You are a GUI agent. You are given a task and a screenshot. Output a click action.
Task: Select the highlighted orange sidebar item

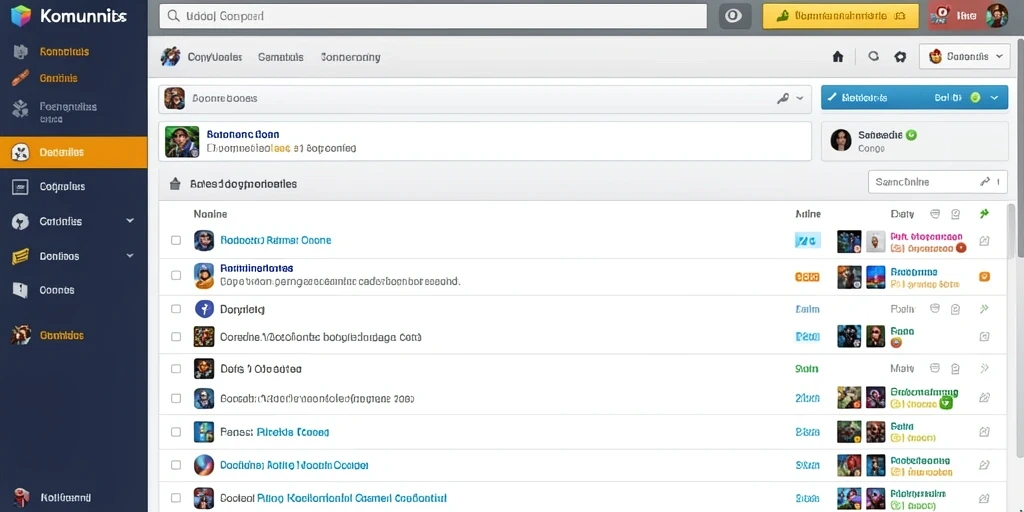tap(74, 152)
